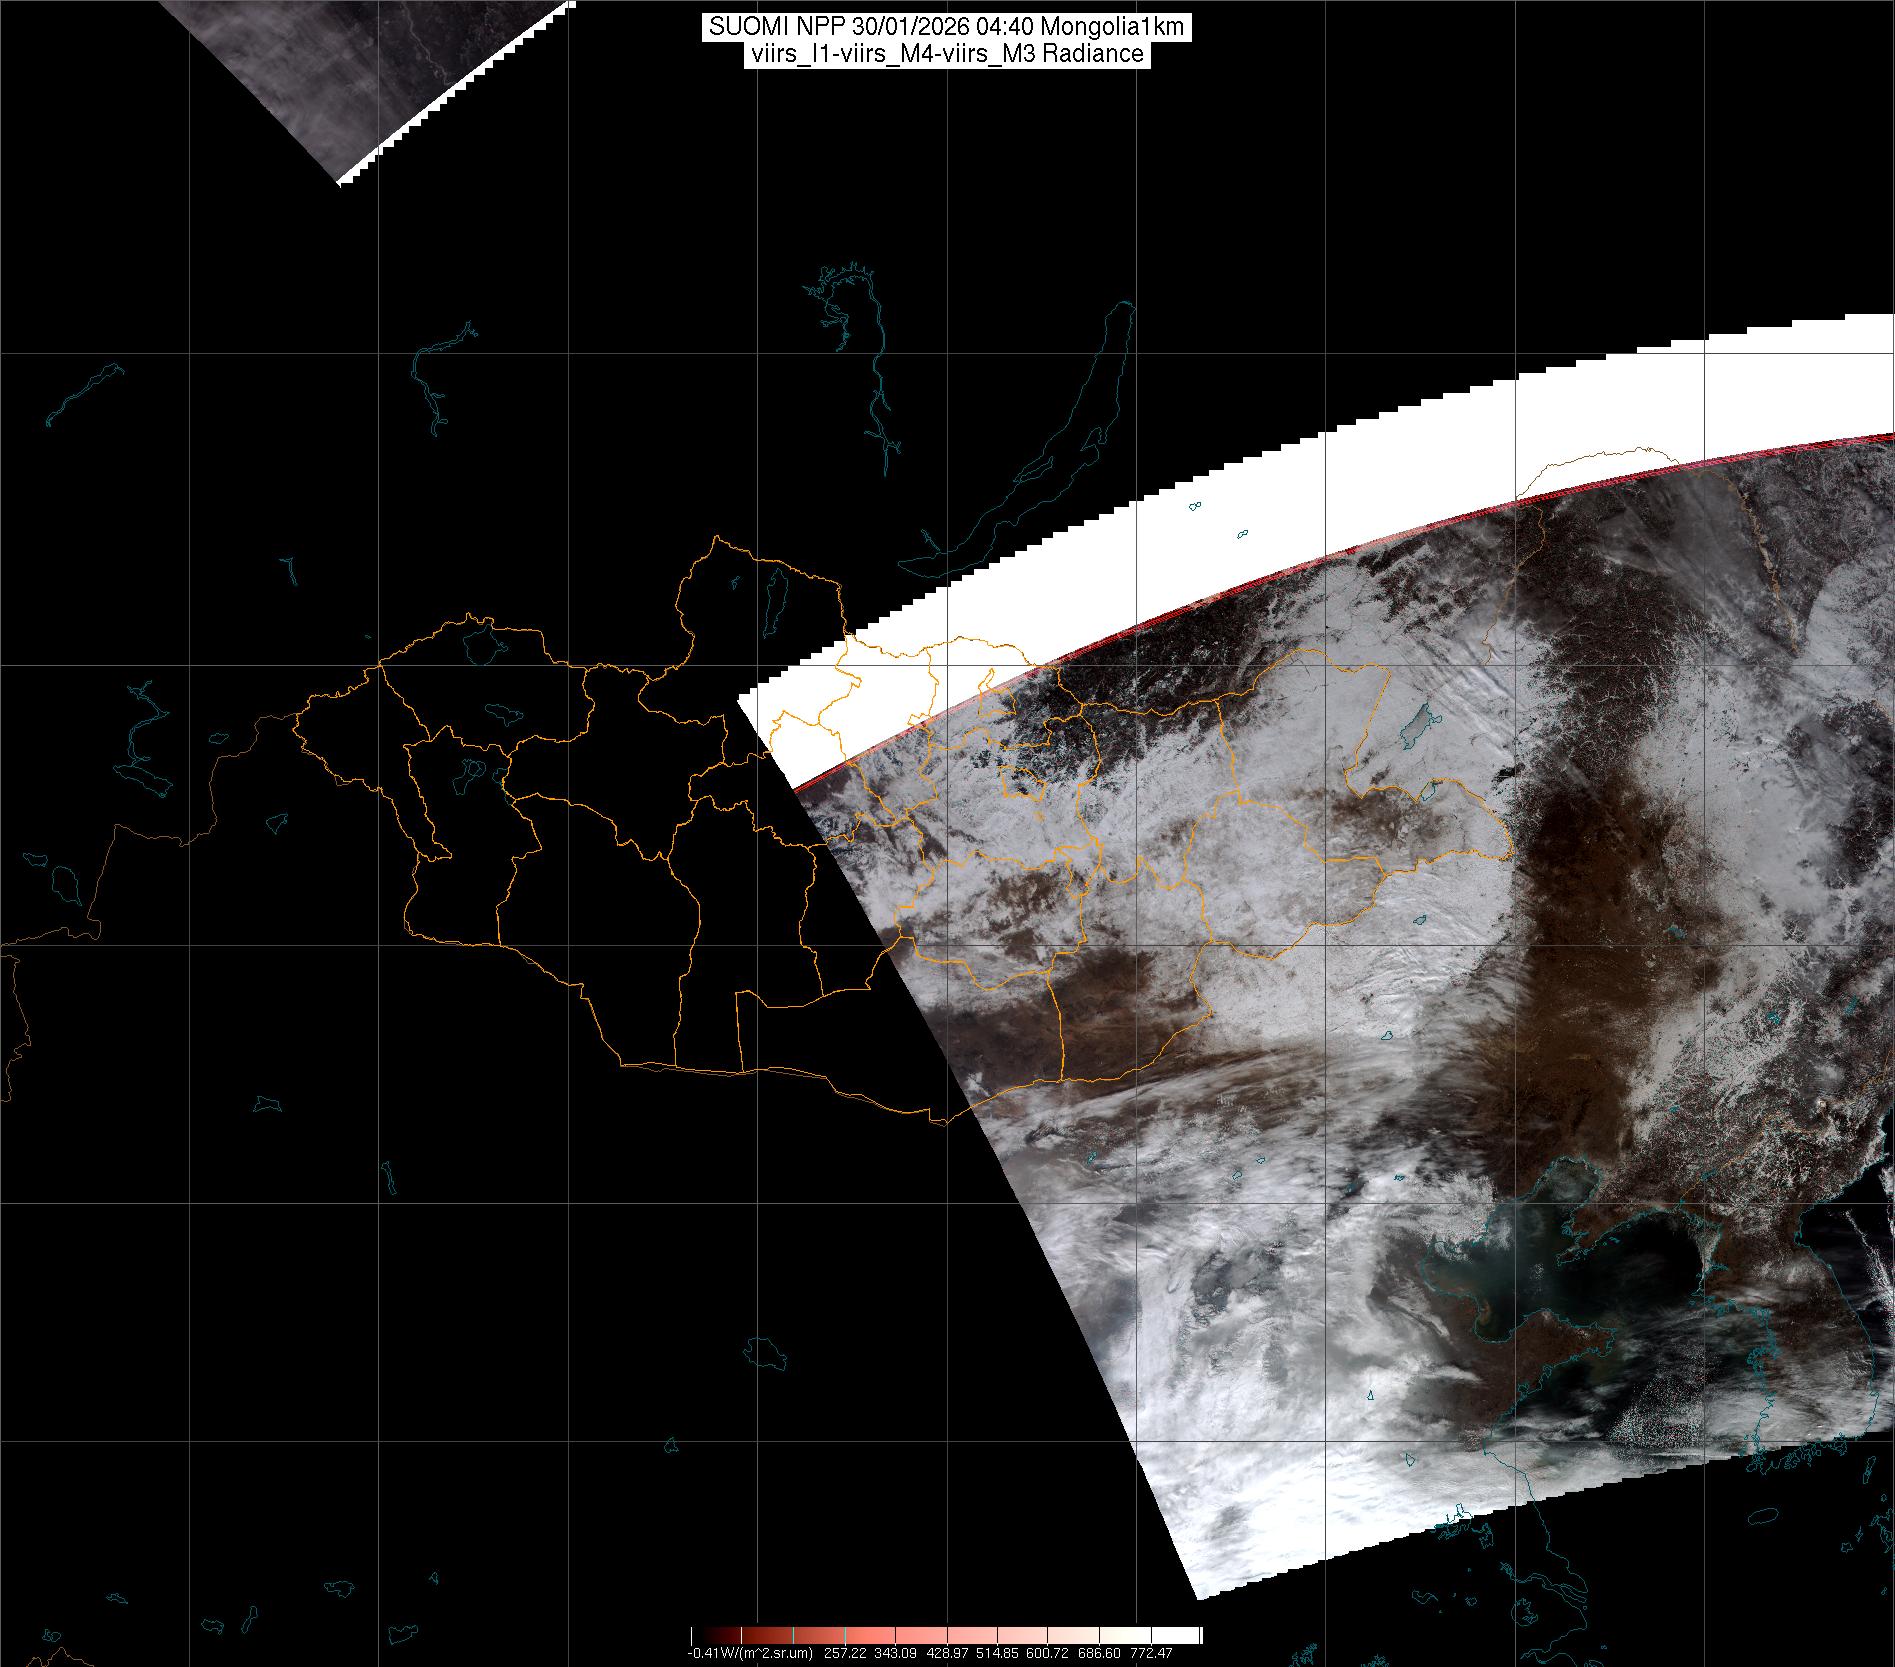This screenshot has height=1667, width=1895.
Task: Click the viirs band Radiance subtitle label
Action: (946, 55)
